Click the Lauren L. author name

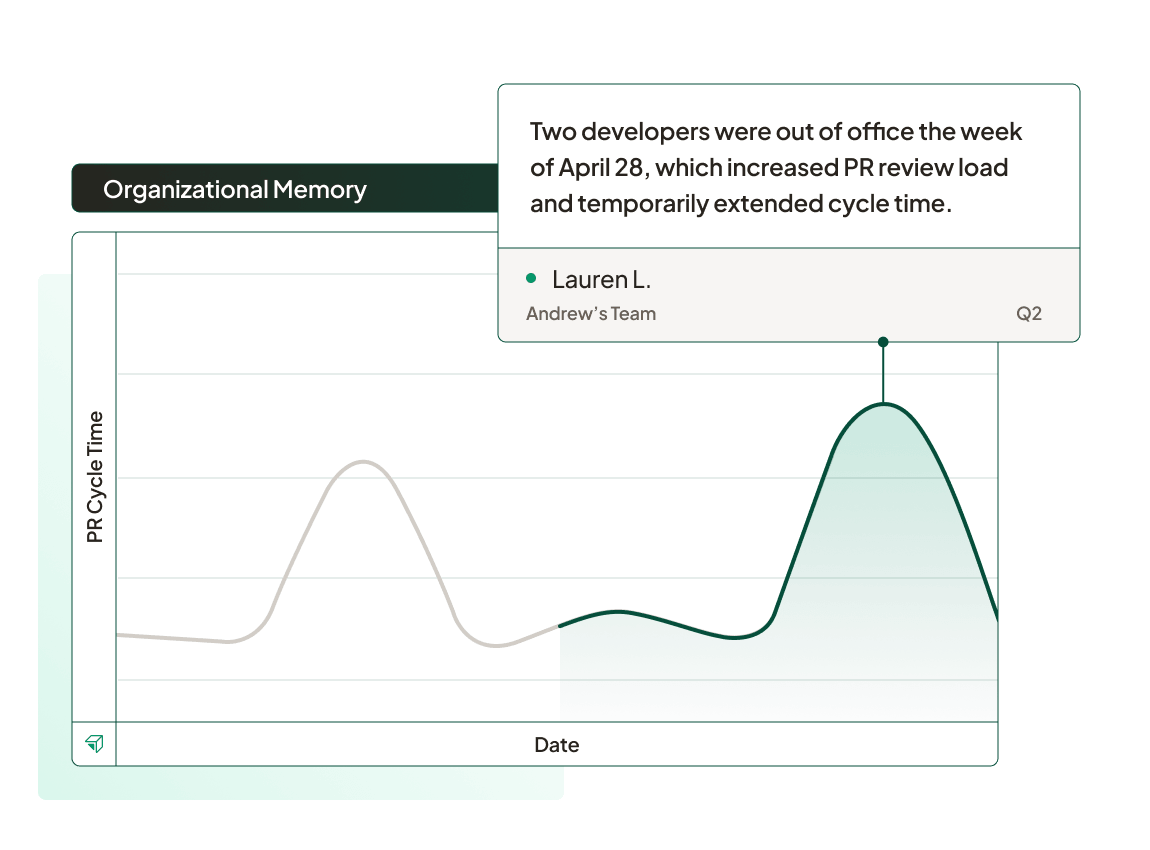(x=600, y=279)
